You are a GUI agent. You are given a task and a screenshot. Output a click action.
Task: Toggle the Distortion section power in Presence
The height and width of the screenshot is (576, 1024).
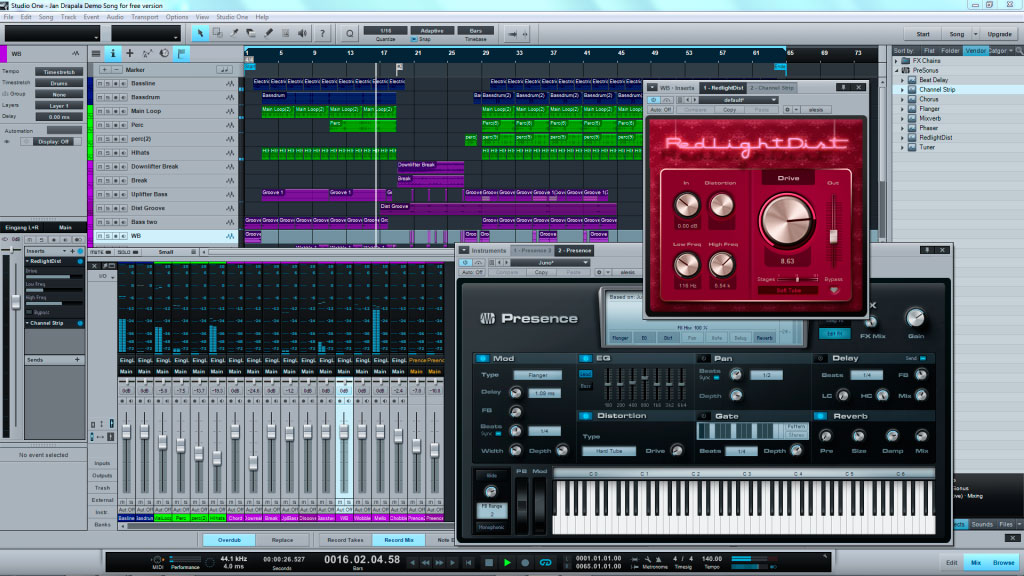click(585, 416)
